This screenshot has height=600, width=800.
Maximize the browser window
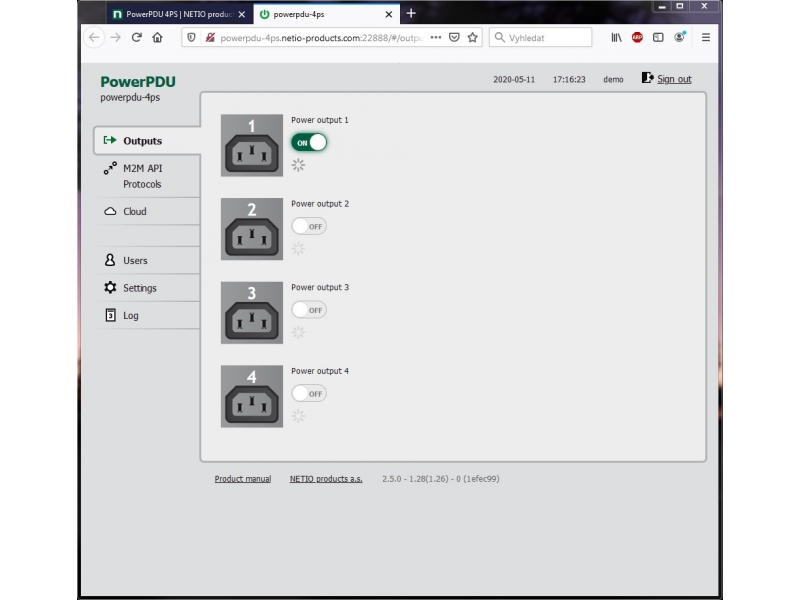click(680, 6)
